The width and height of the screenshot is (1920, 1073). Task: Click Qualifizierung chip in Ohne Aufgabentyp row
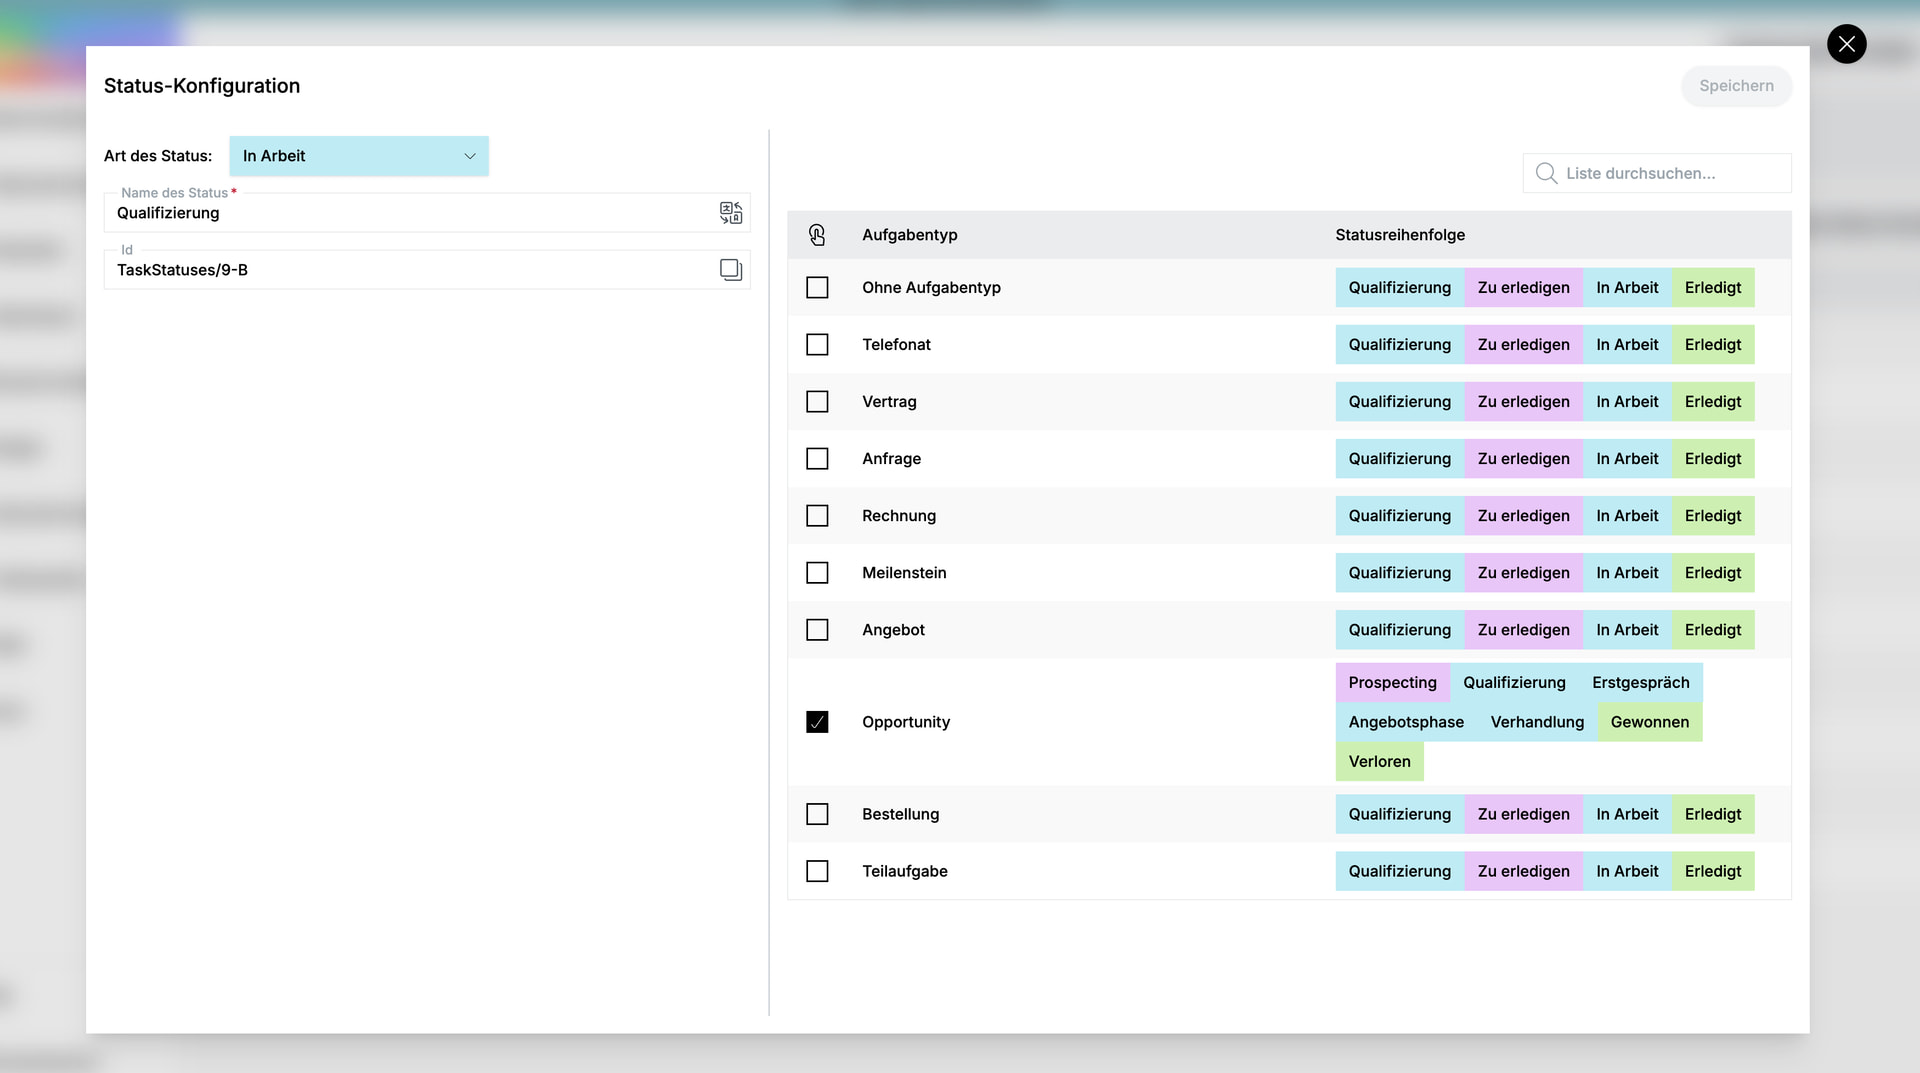1399,288
